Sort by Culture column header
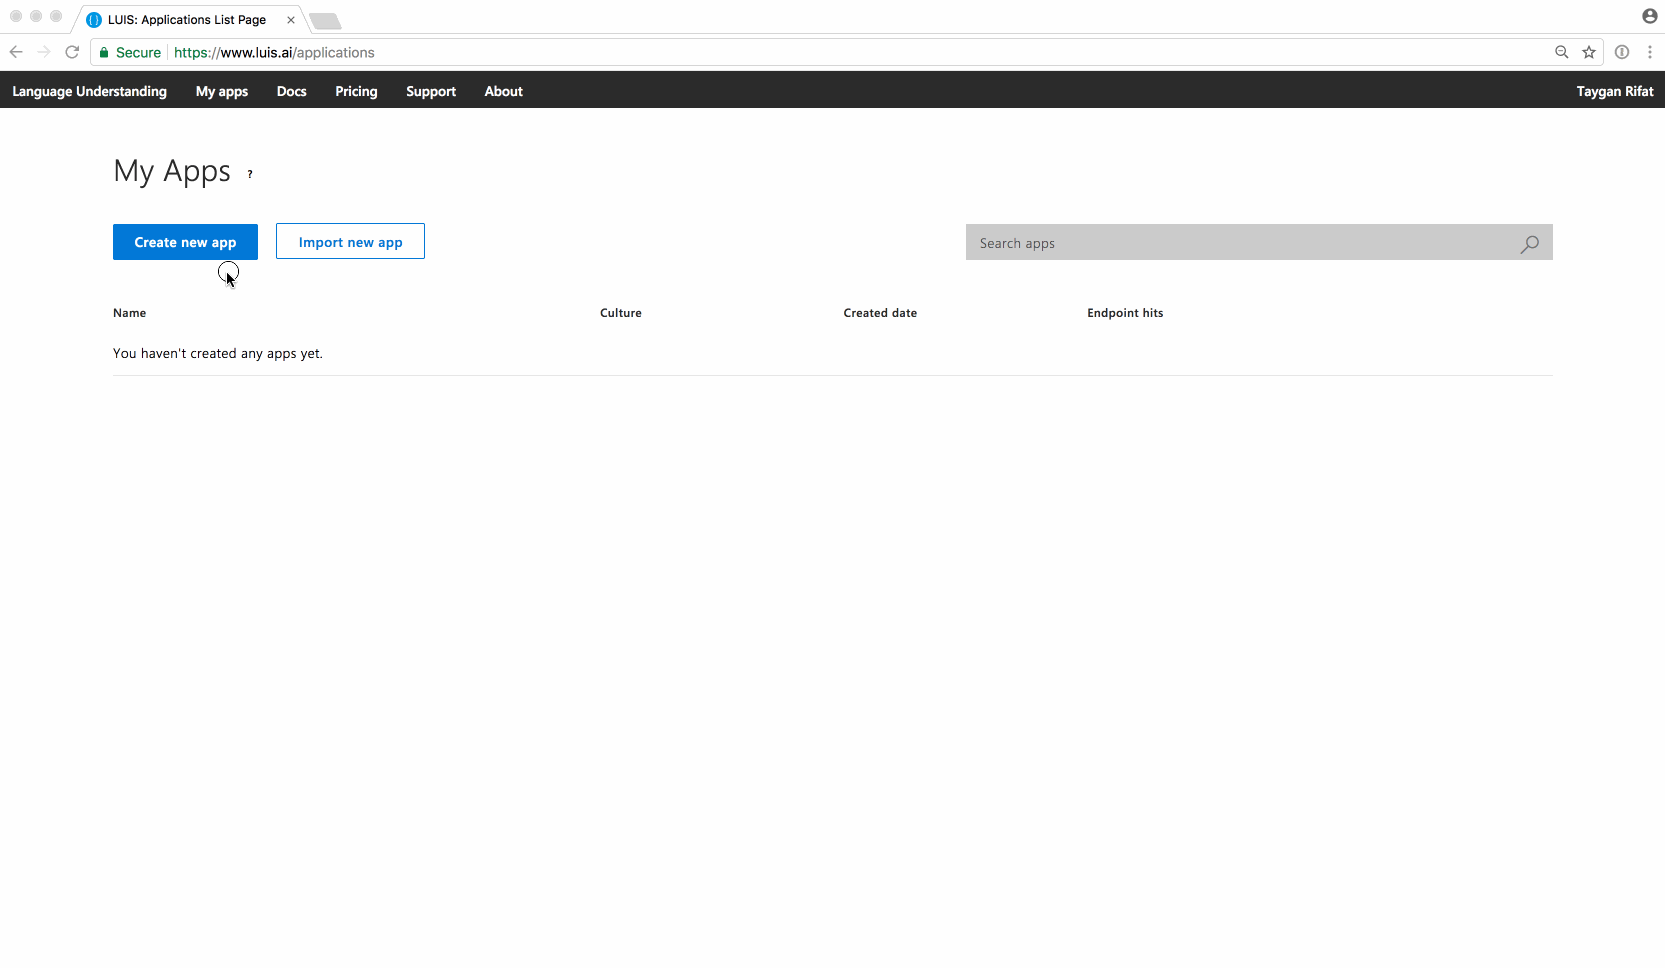 [621, 313]
